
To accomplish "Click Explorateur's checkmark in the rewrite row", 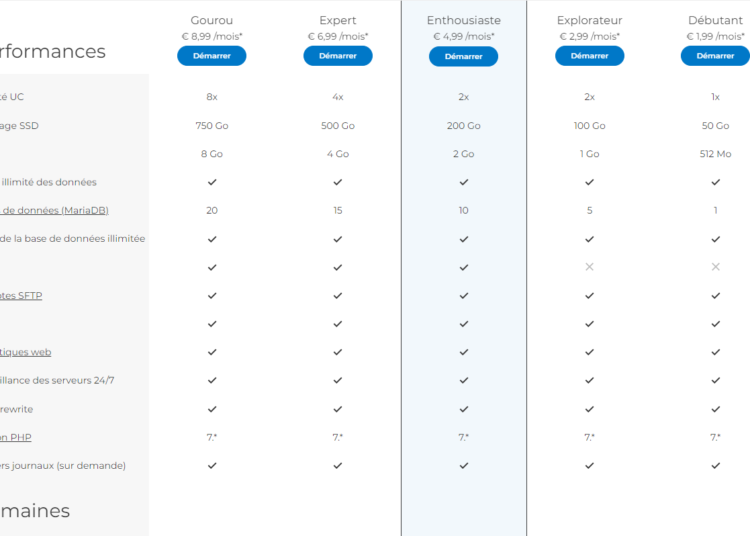I will tap(589, 409).
